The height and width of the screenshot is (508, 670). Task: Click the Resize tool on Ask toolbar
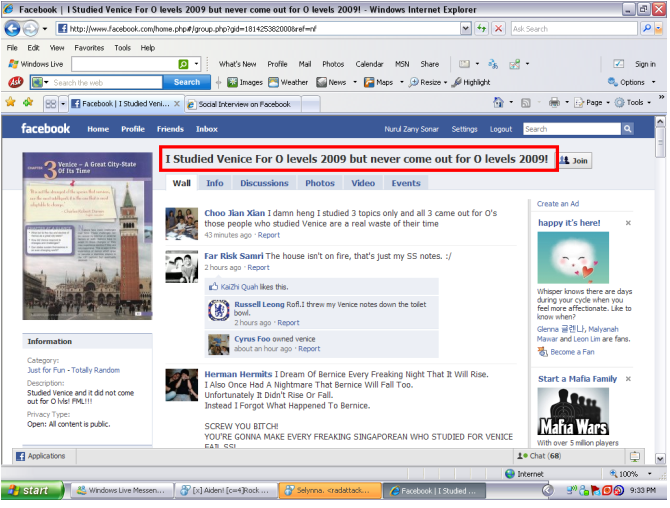tap(425, 82)
